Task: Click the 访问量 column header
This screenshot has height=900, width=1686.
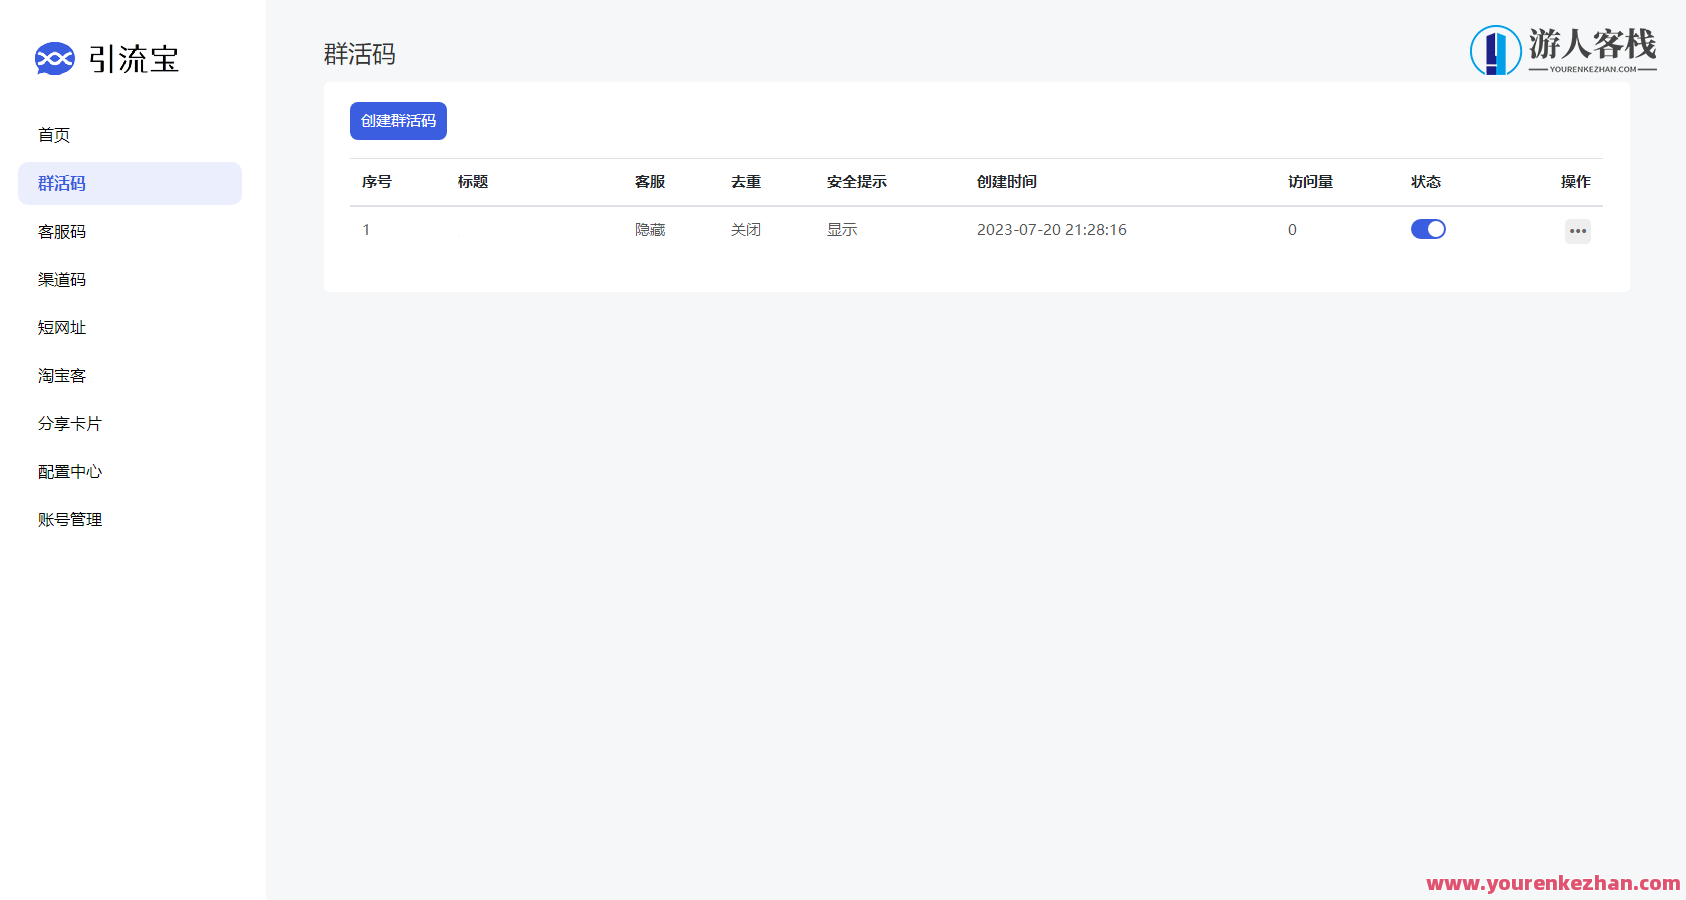Action: [1310, 182]
